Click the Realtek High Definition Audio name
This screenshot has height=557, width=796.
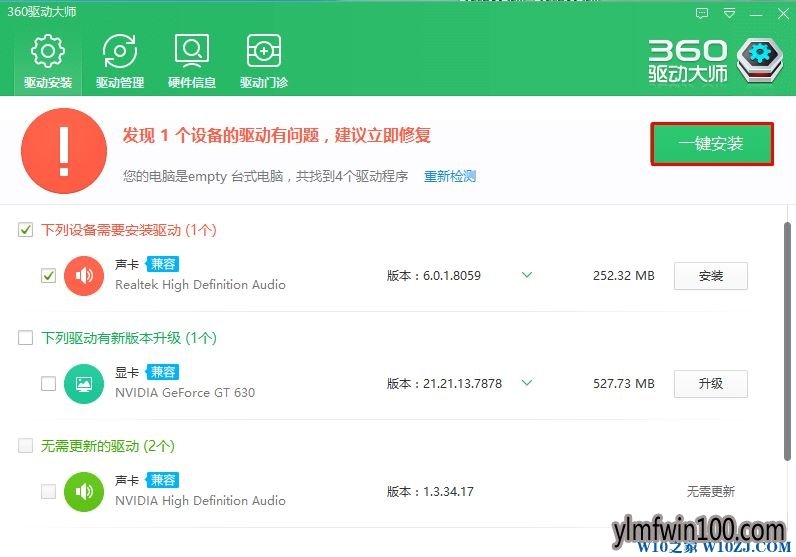[x=200, y=285]
